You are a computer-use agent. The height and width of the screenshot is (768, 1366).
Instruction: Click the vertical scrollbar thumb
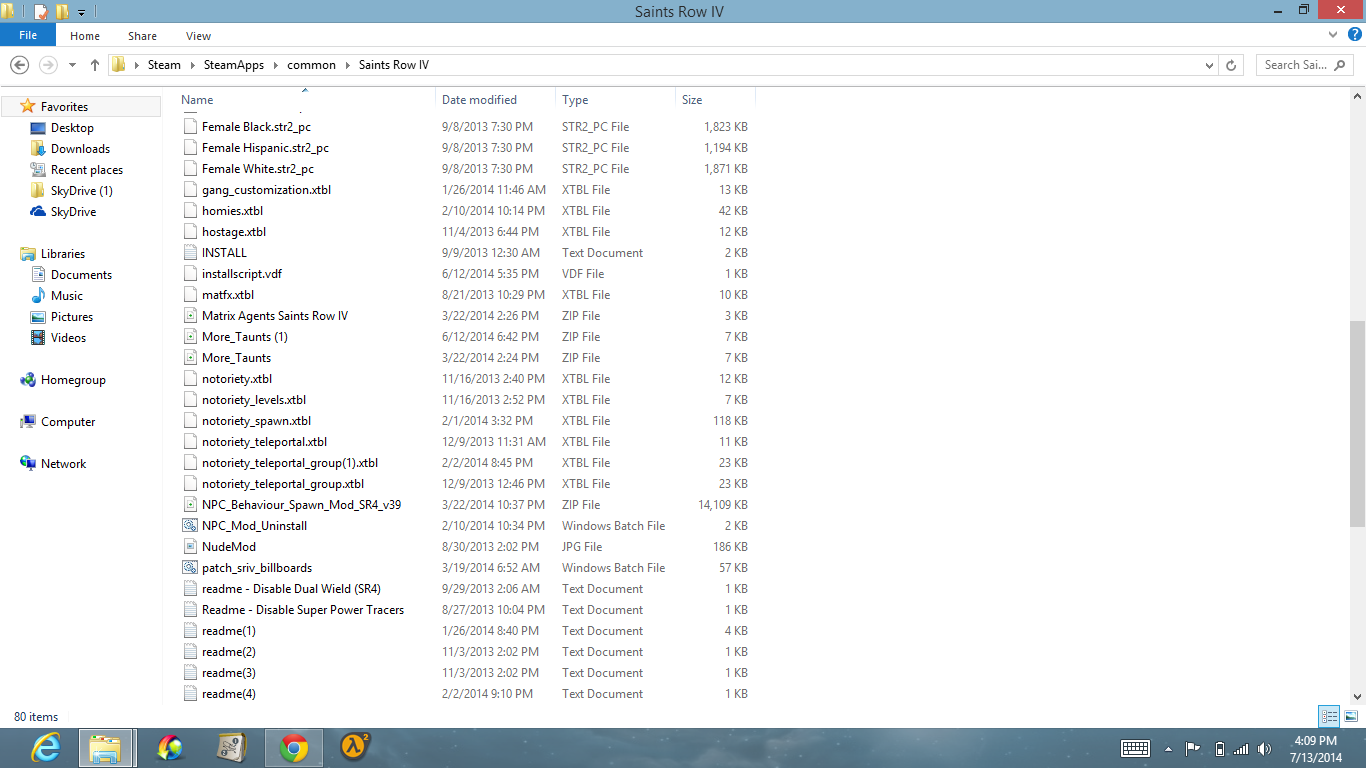[x=1357, y=424]
